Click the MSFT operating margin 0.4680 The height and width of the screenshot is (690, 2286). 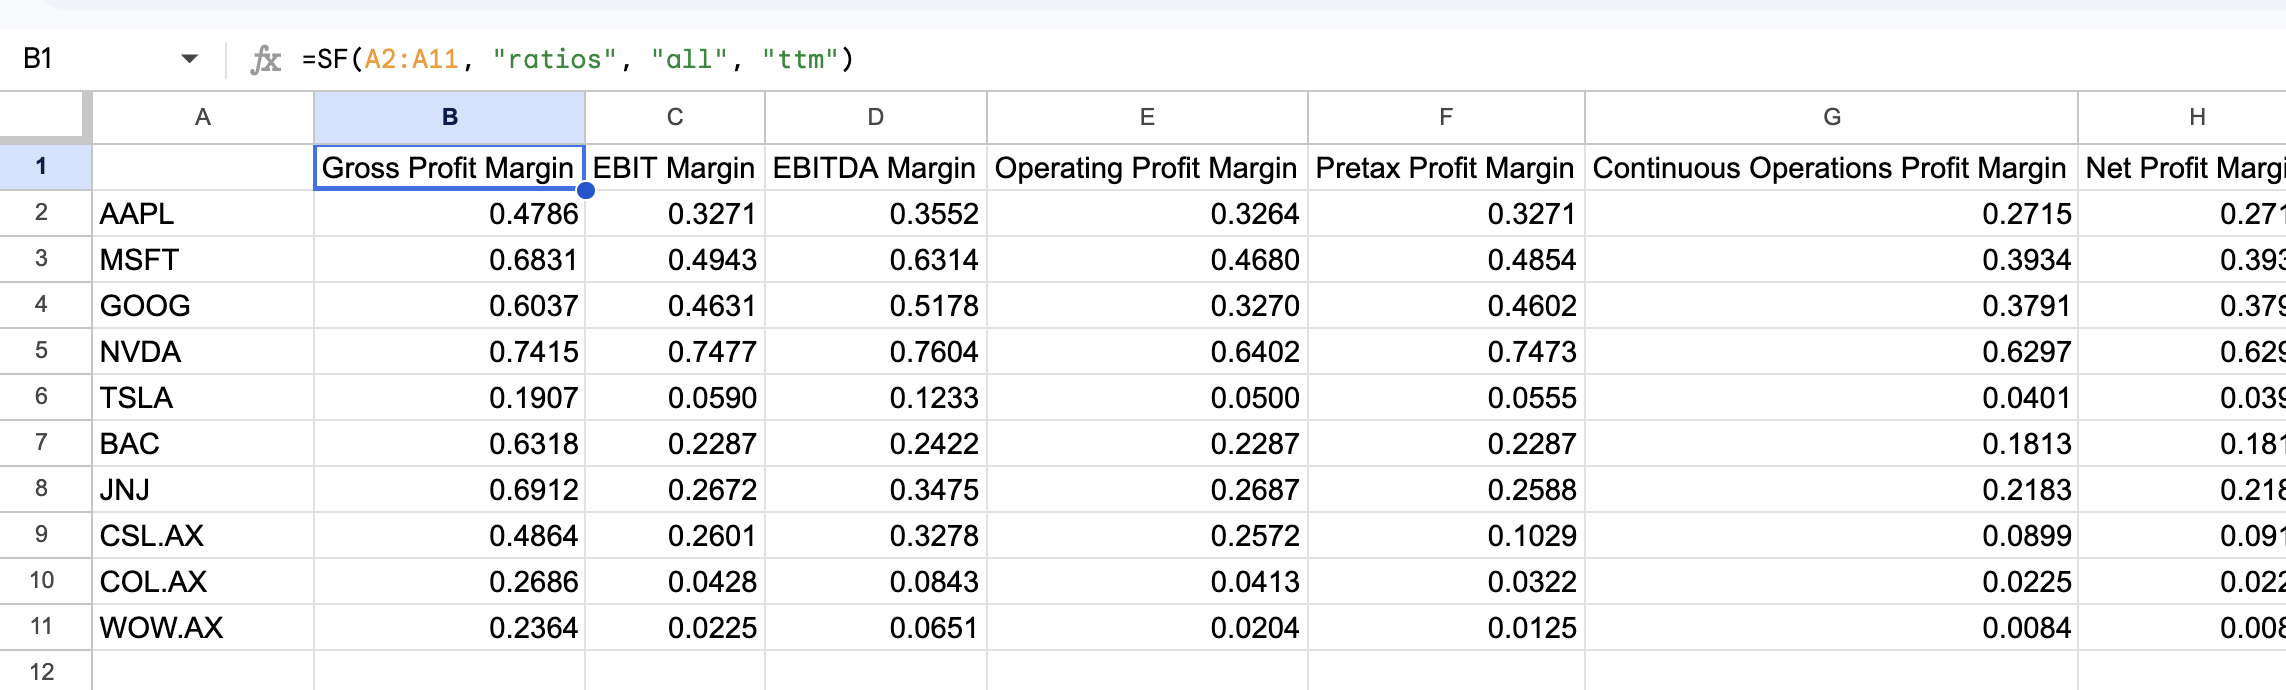1147,259
